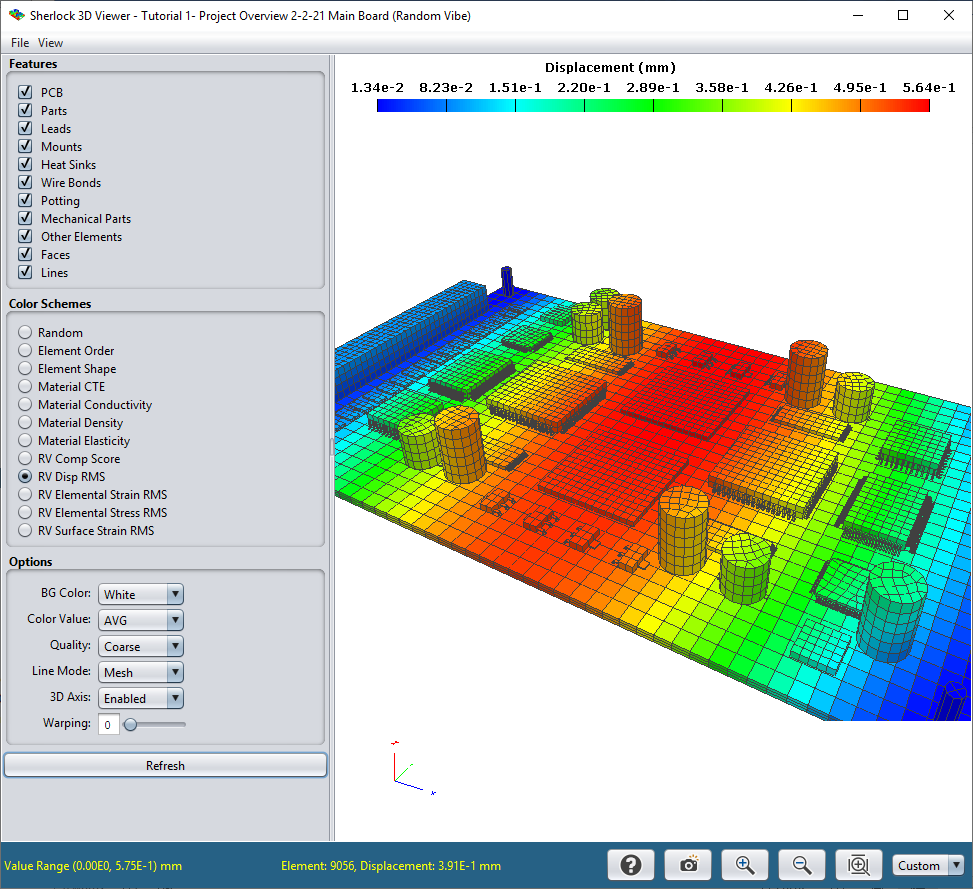
Task: Switch color scheme to RV Comp Score
Action: coord(24,458)
